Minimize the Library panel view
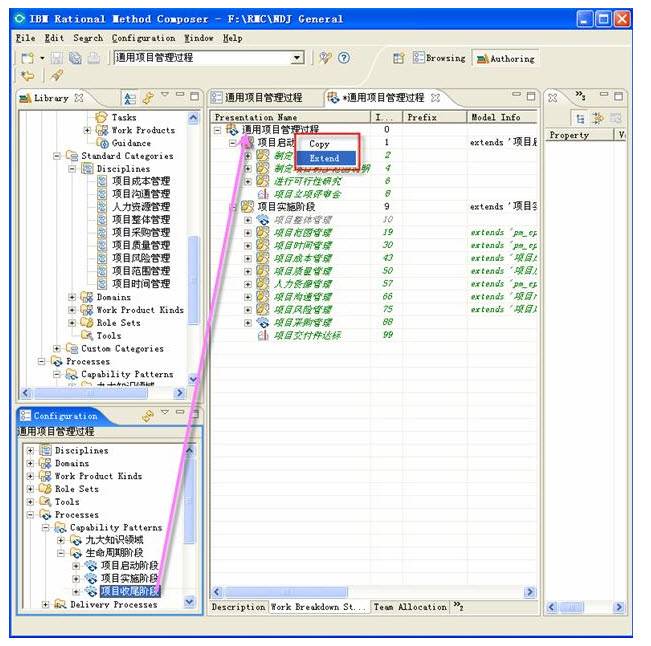651x646 pixels. click(x=180, y=96)
